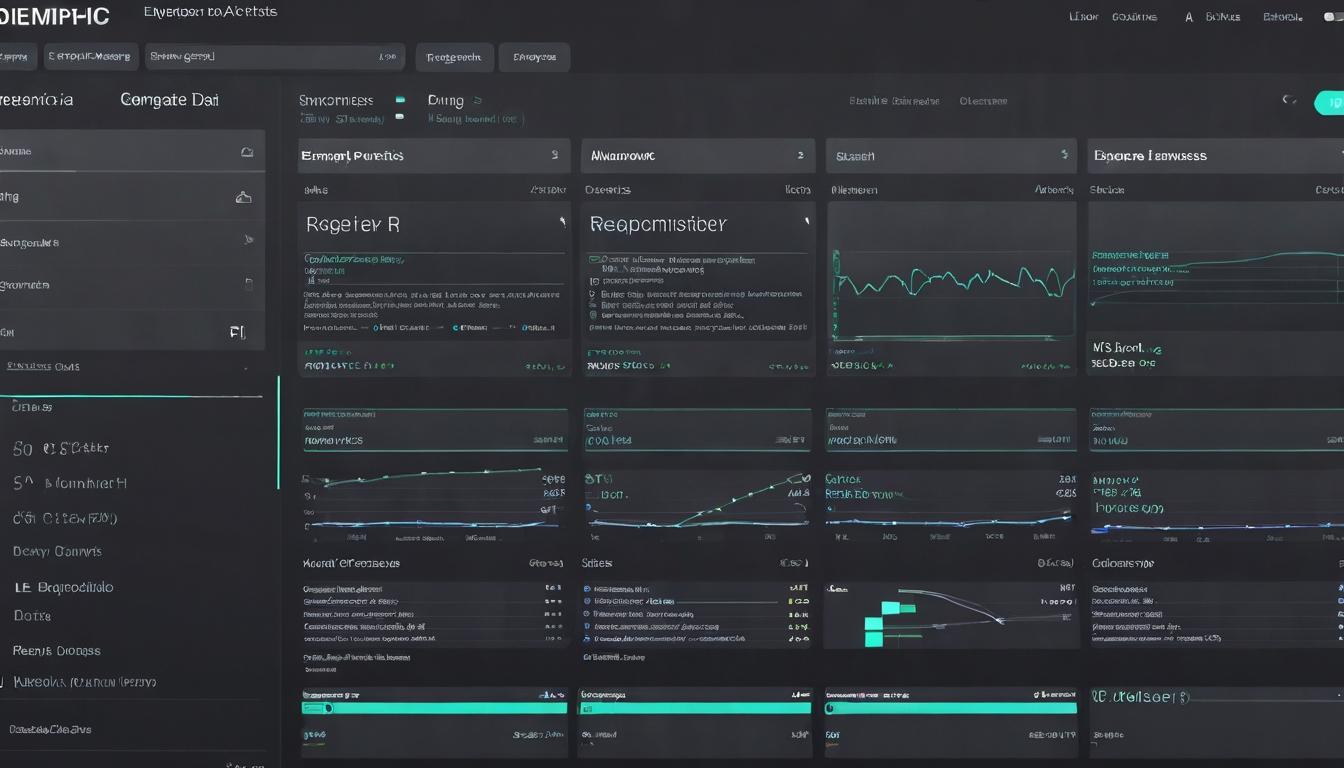This screenshot has height=768, width=1344.
Task: Switch to the 'Comgate Dai' tab
Action: [x=169, y=100]
